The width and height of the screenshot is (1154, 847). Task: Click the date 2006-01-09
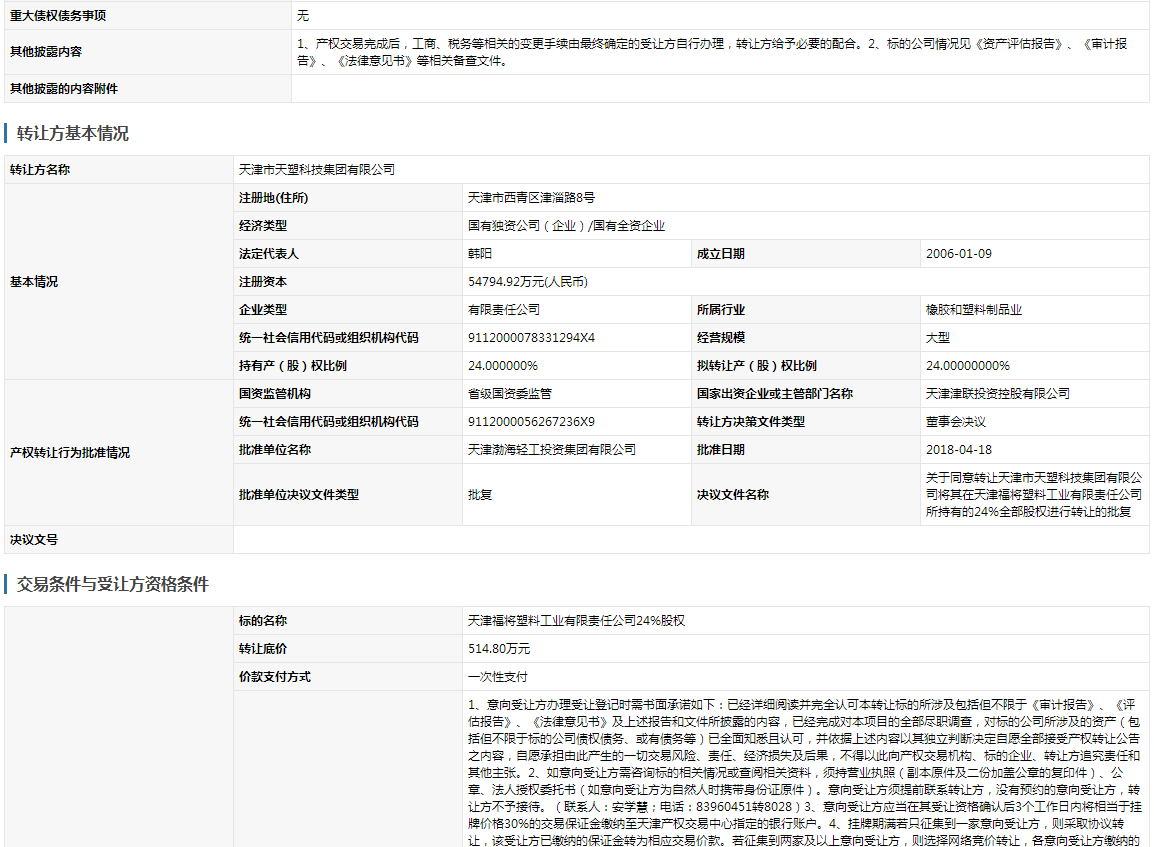pyautogui.click(x=959, y=253)
